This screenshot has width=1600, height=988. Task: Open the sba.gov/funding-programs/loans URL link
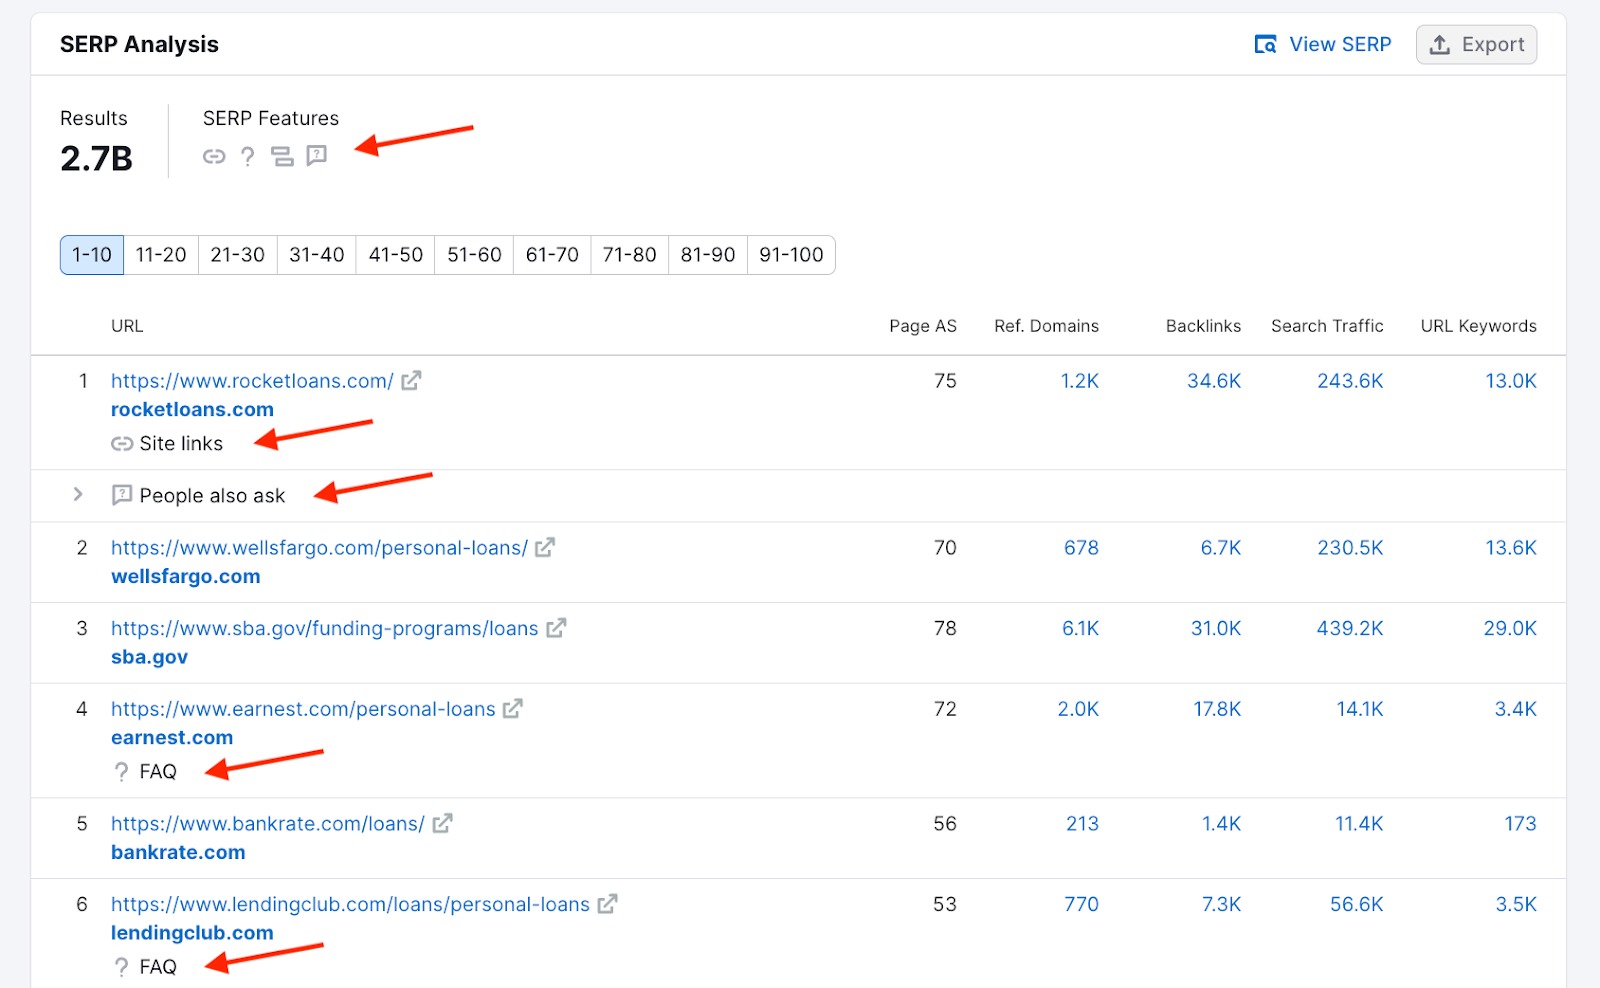coord(325,628)
